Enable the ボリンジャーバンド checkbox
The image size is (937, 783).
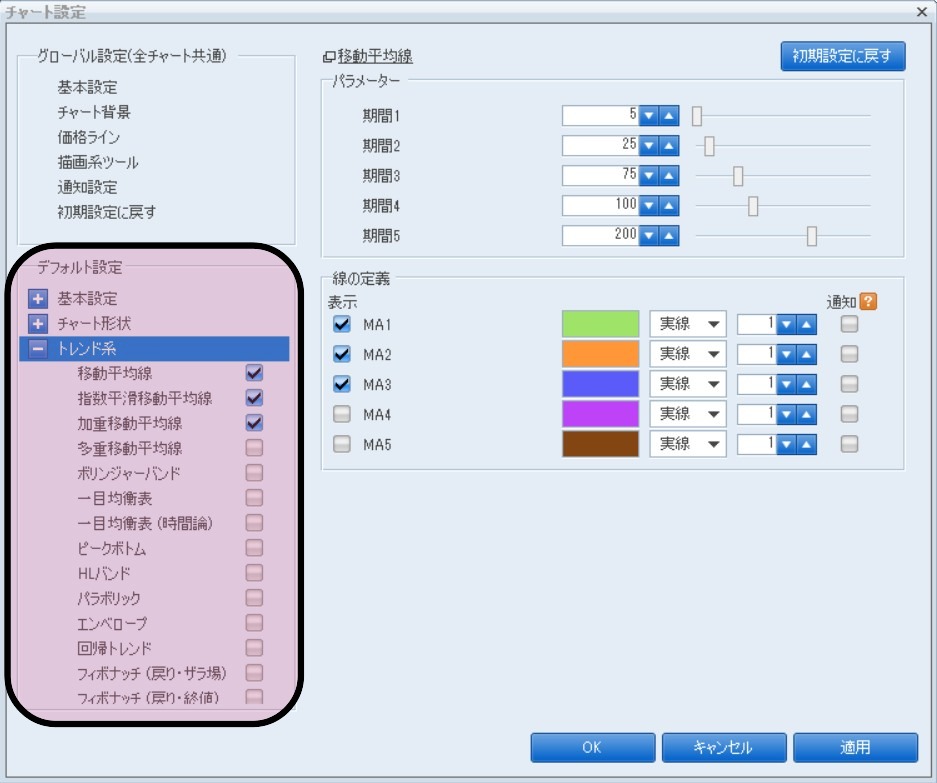coord(254,473)
